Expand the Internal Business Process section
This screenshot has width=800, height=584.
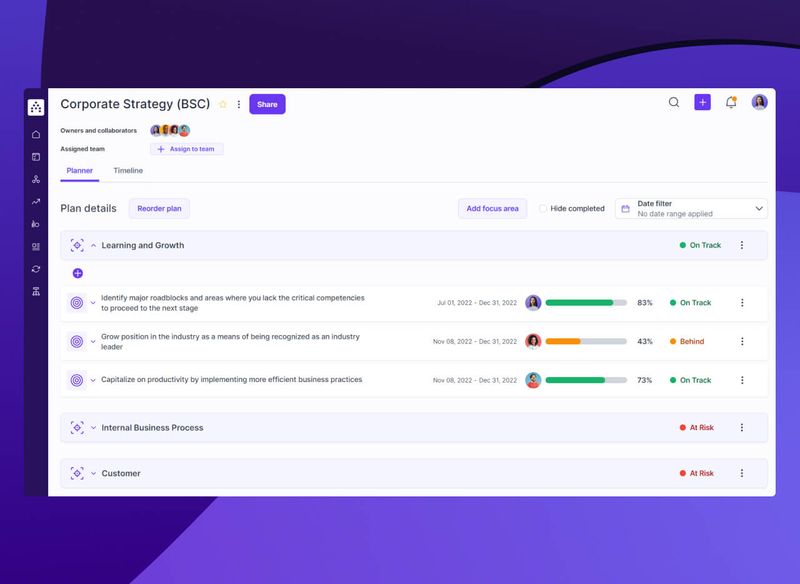click(x=93, y=427)
